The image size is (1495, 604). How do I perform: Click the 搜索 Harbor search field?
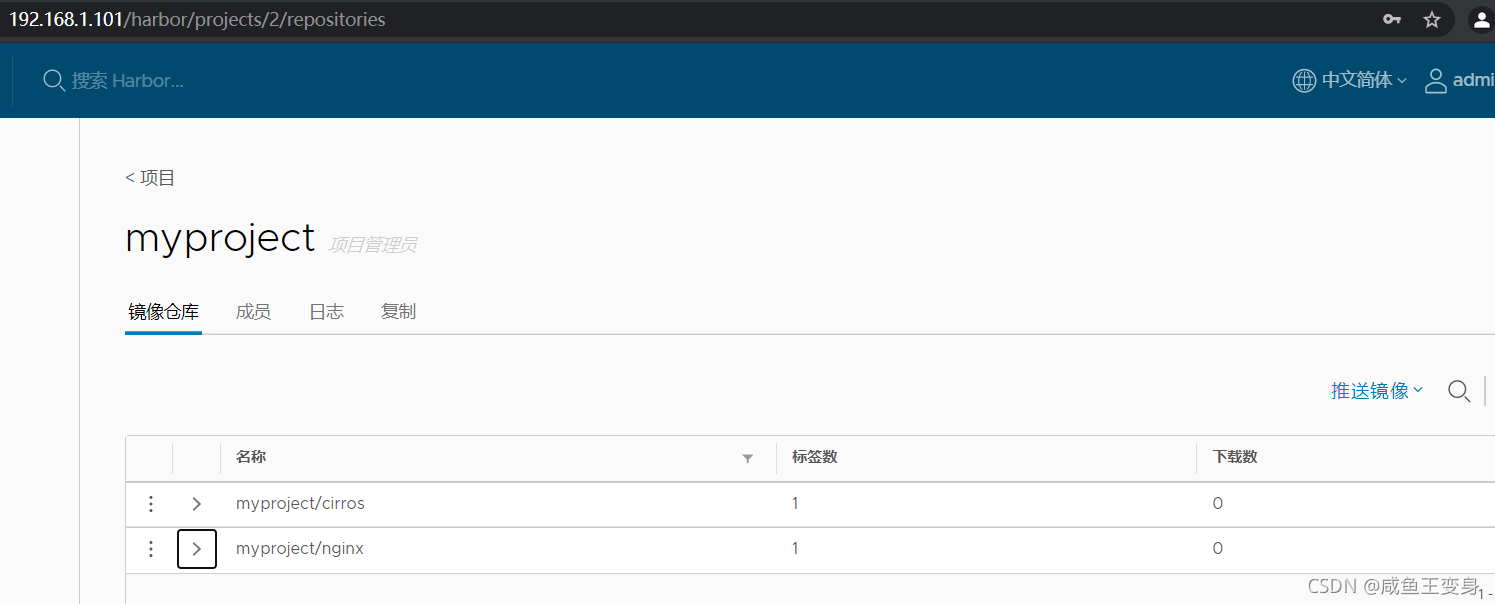pos(127,80)
